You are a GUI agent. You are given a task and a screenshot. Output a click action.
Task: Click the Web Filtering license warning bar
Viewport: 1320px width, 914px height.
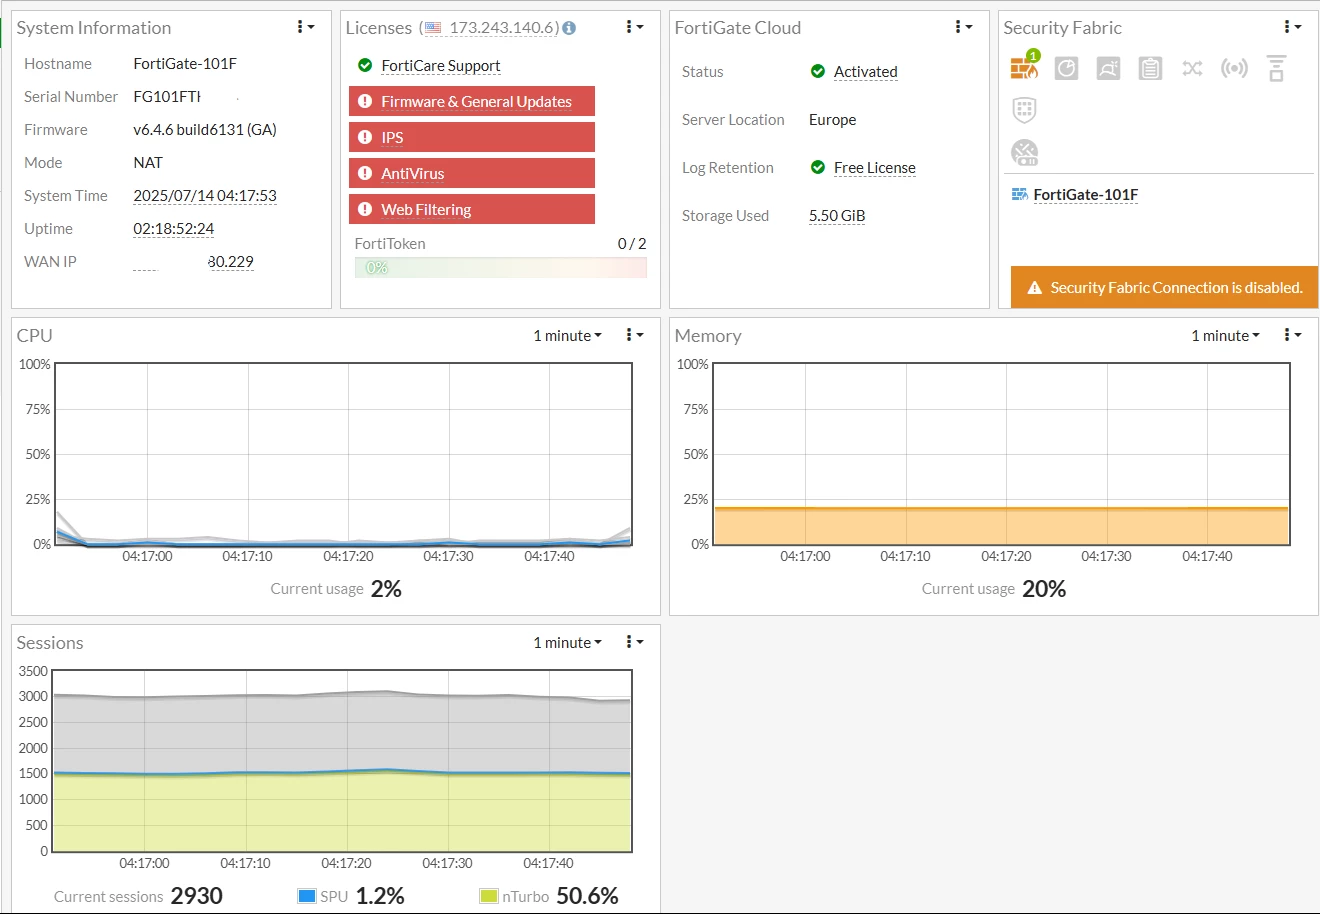pos(472,209)
